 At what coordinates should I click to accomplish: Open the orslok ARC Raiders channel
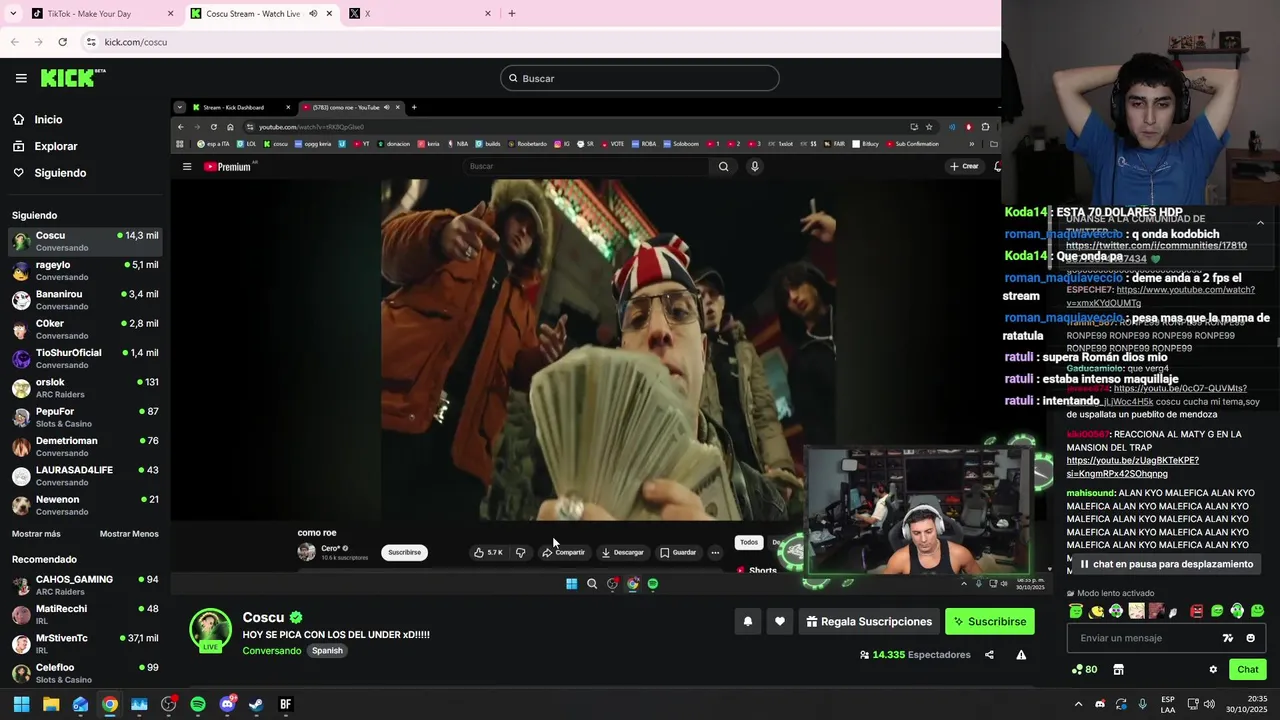click(x=85, y=388)
